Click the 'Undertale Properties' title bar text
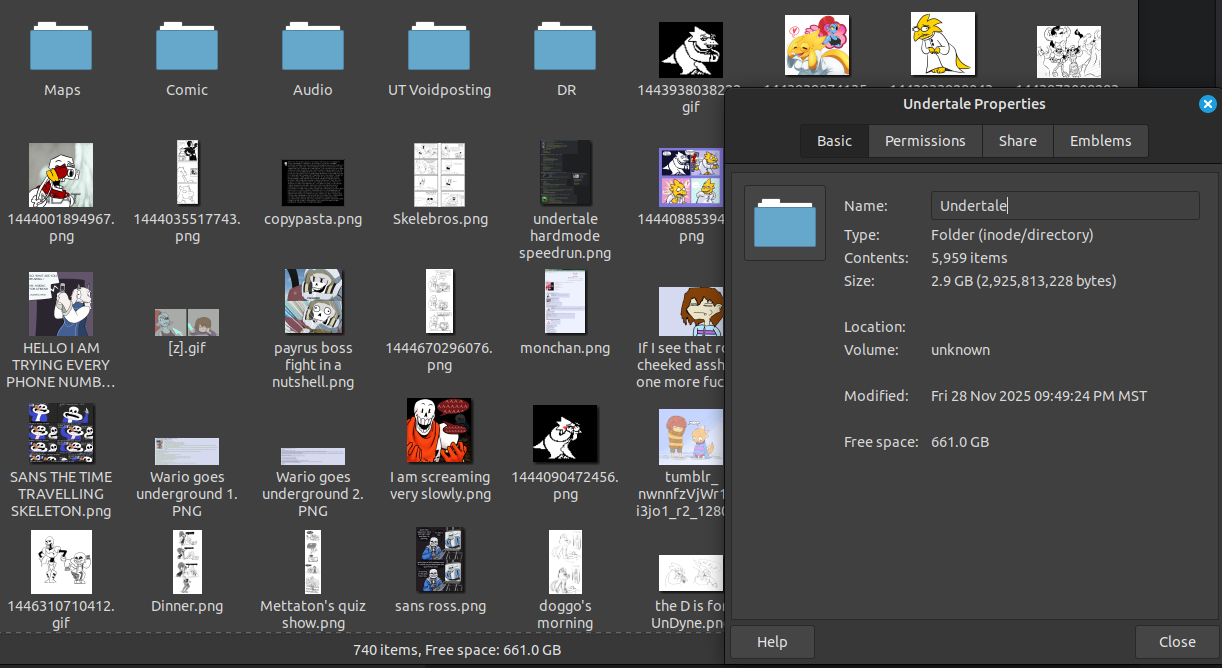 (x=974, y=104)
